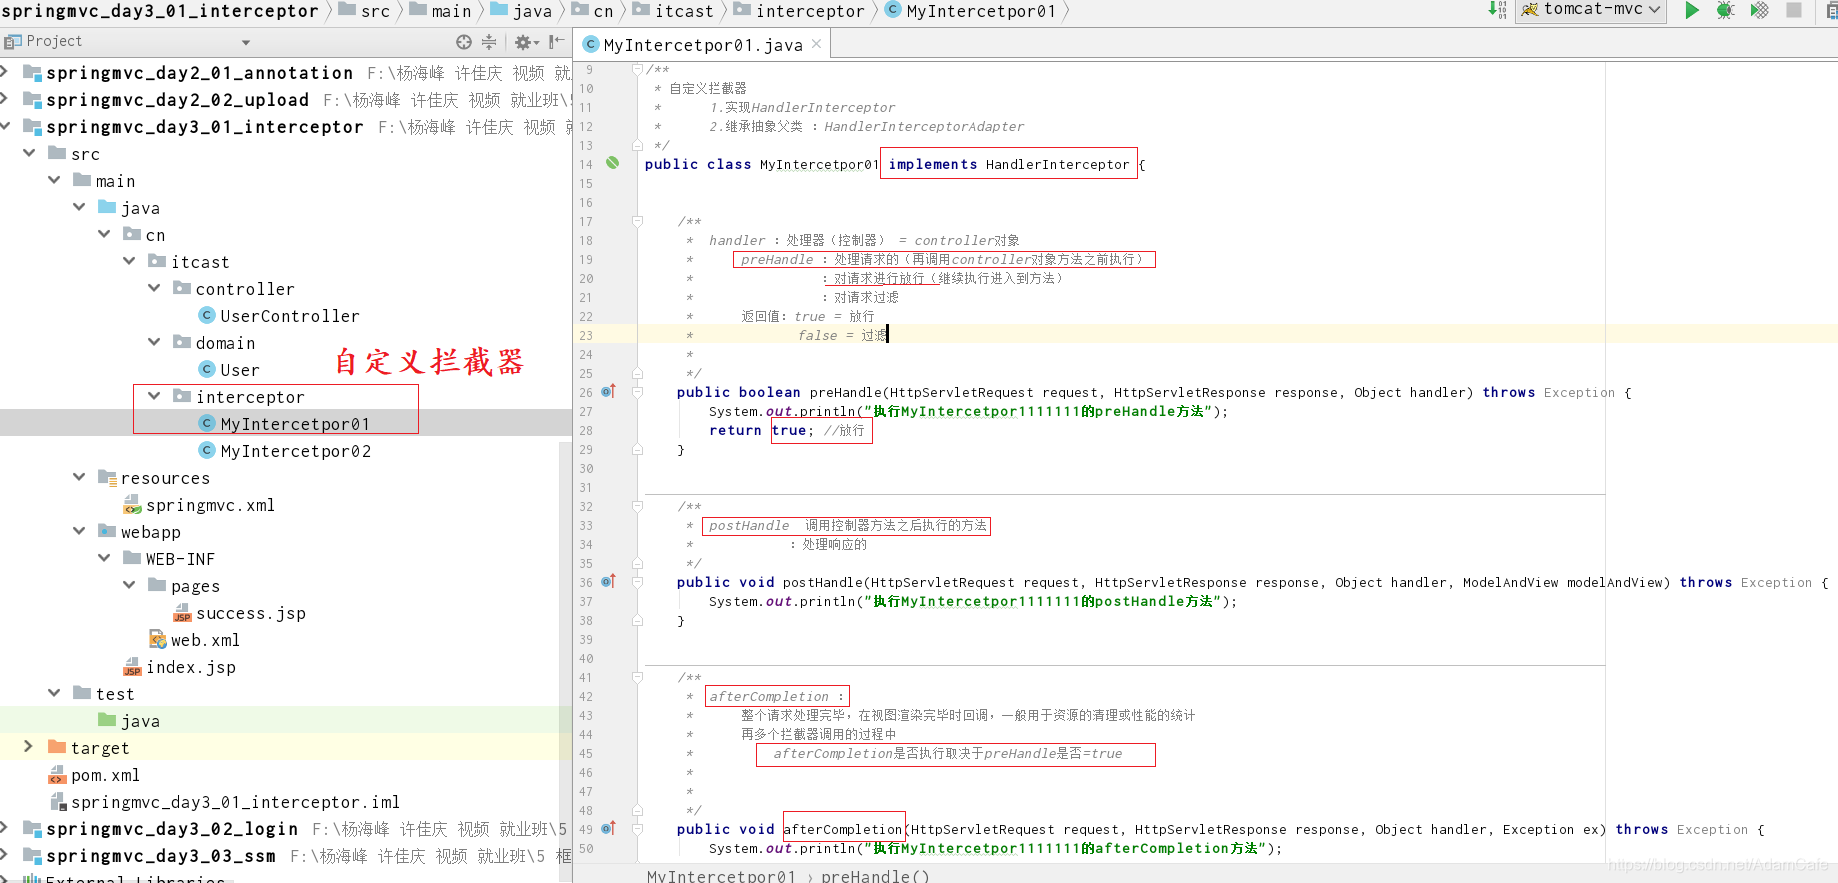Select the User class in domain package
Image resolution: width=1838 pixels, height=883 pixels.
(x=229, y=370)
